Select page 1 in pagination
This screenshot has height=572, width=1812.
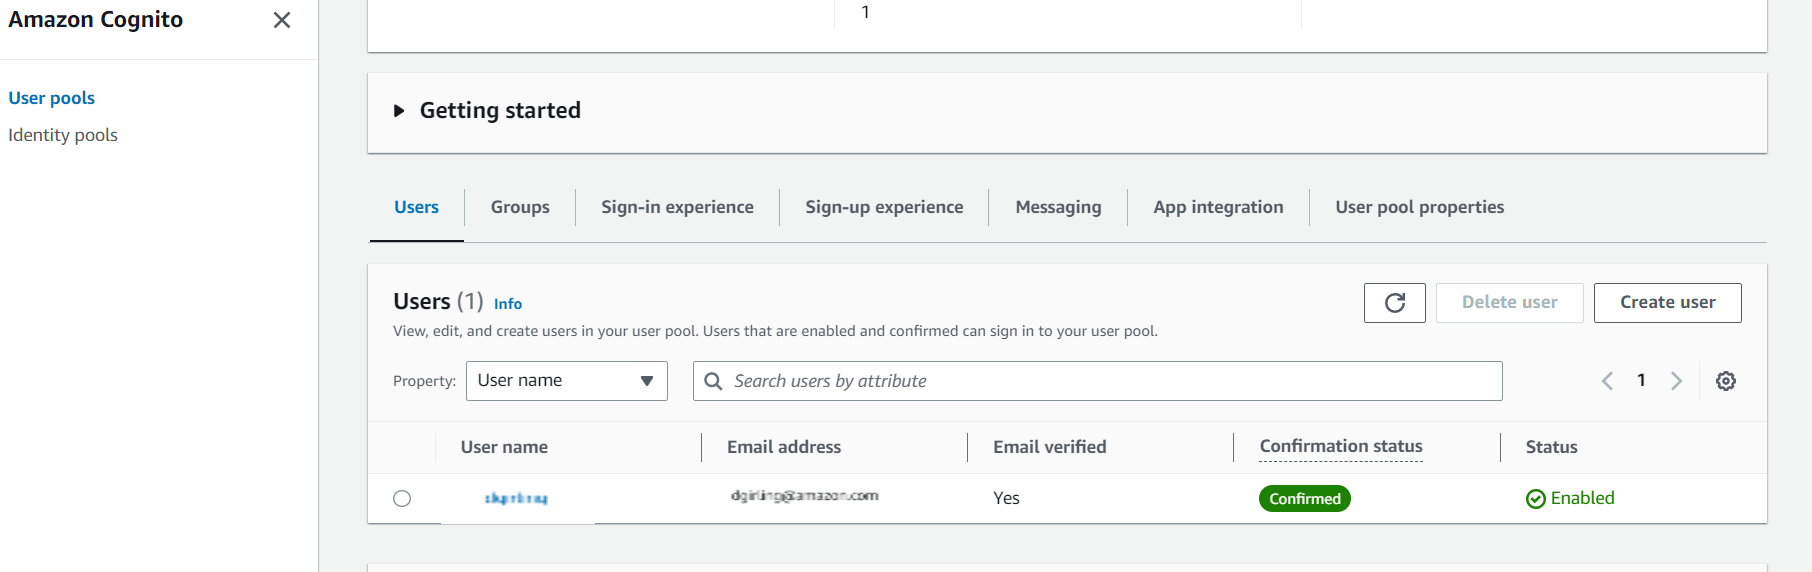tap(1641, 380)
